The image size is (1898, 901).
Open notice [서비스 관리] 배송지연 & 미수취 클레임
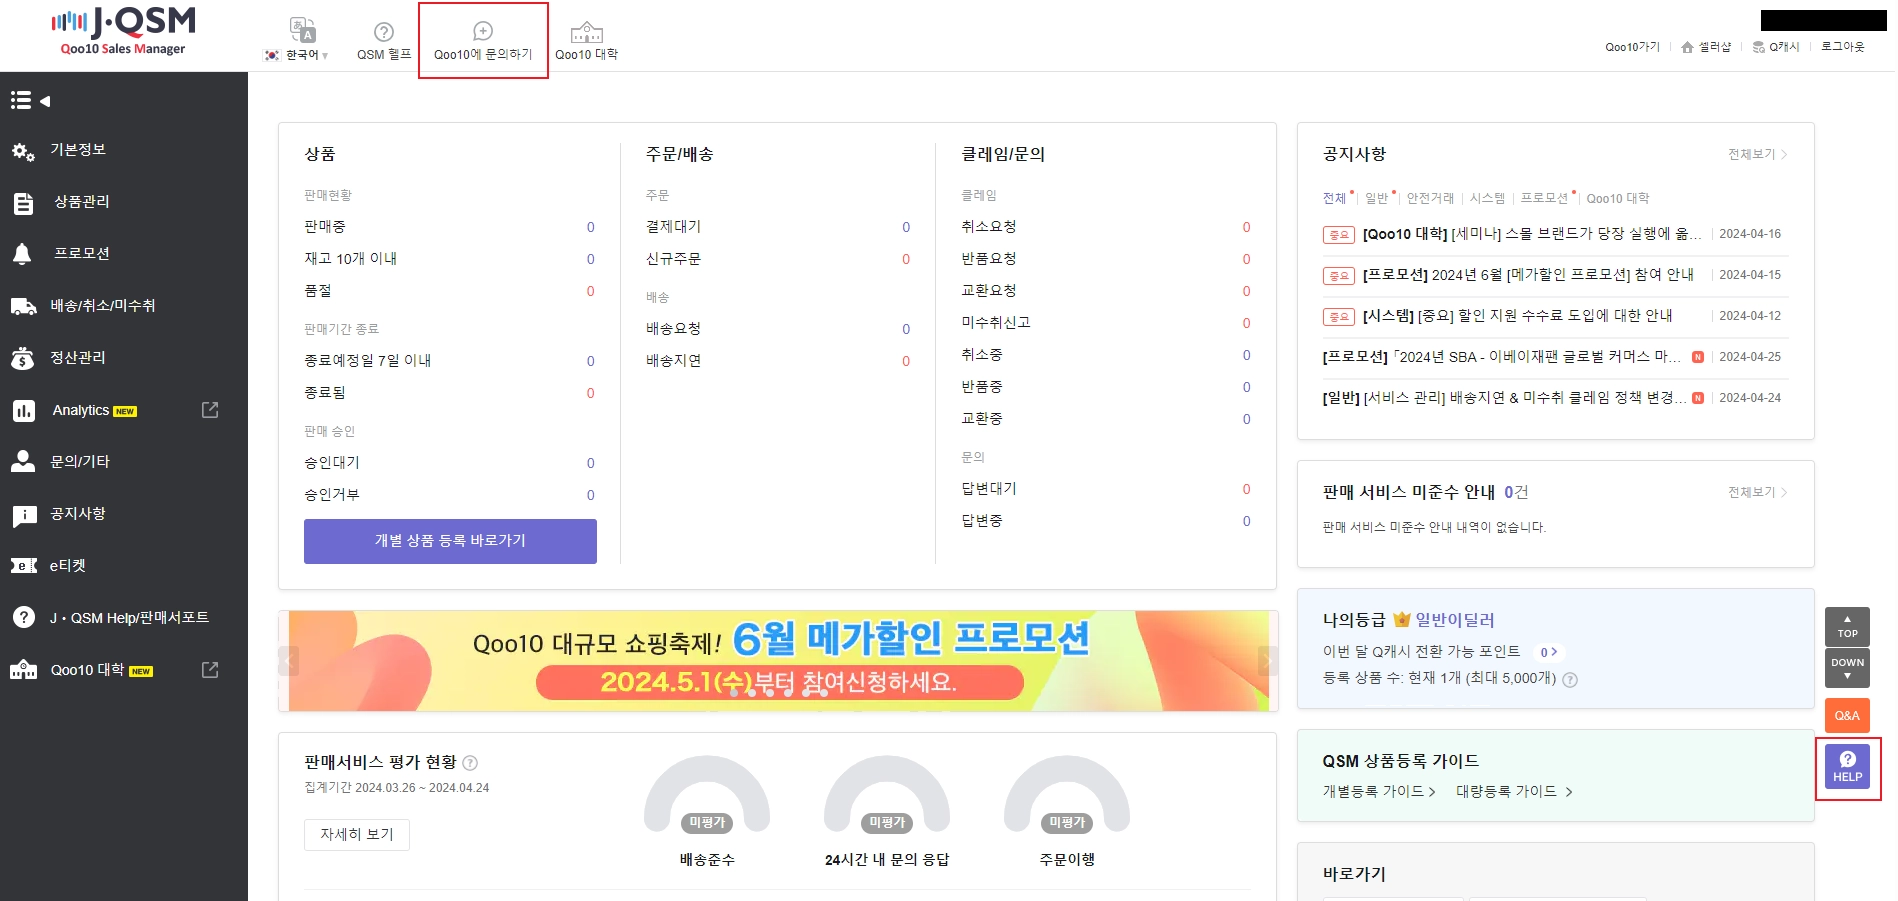[x=1503, y=398]
